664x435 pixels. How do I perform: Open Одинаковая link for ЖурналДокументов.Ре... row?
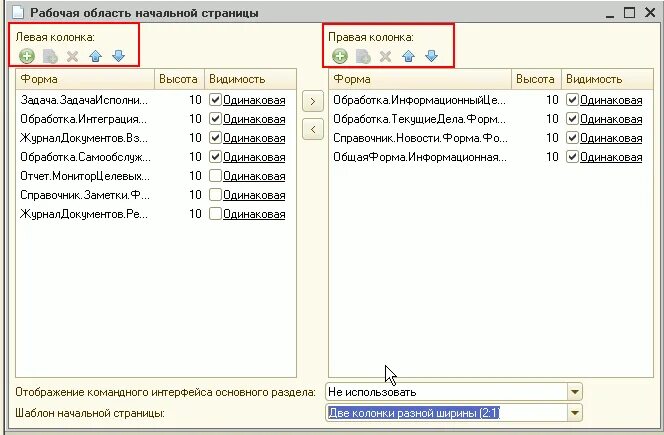click(254, 214)
